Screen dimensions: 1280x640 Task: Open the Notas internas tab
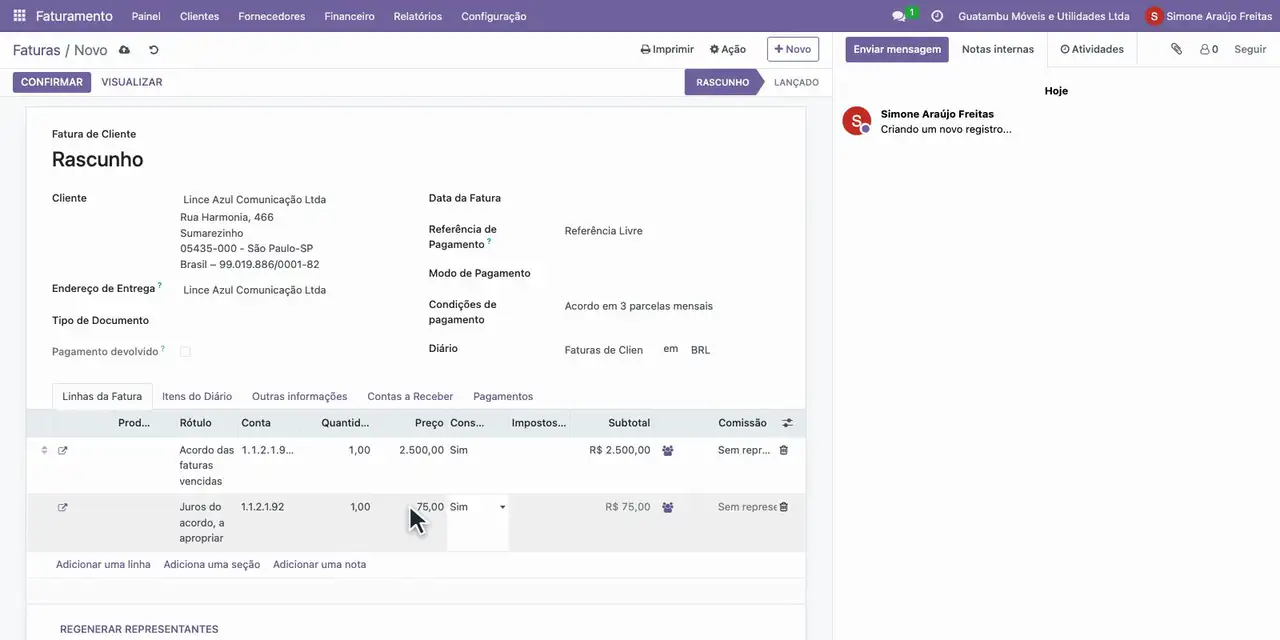click(998, 49)
